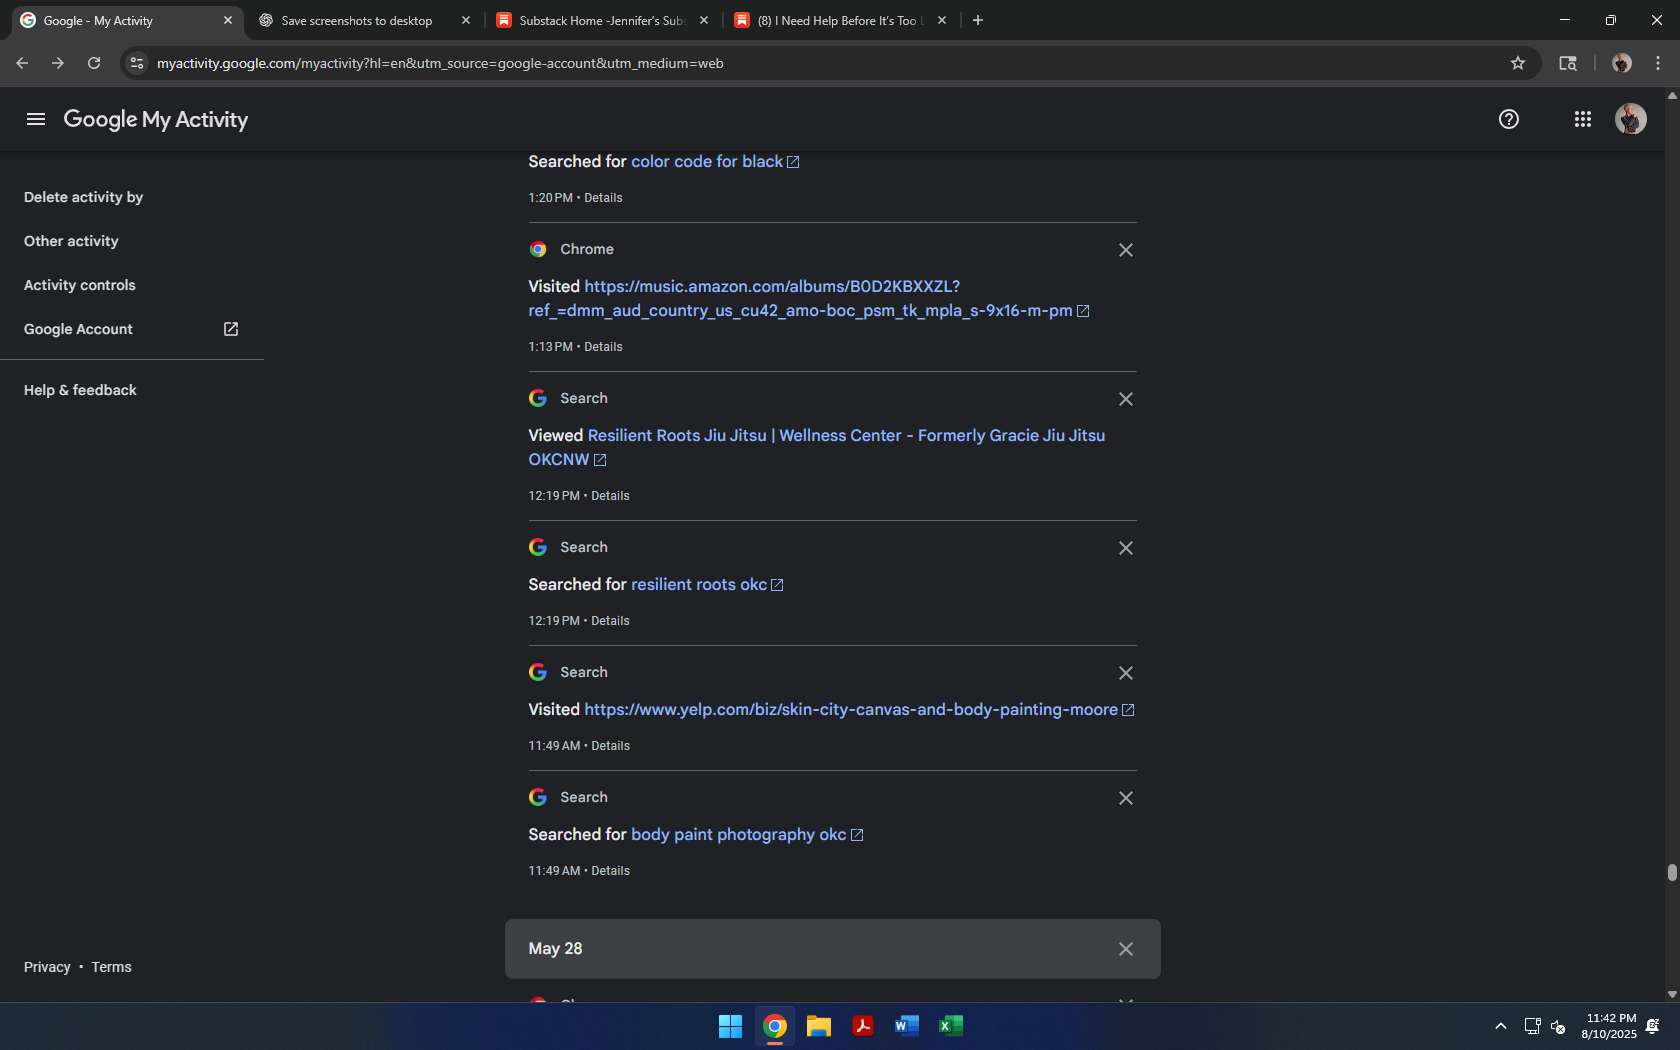Open the notifications bell in system tray

[x=1653, y=1026]
